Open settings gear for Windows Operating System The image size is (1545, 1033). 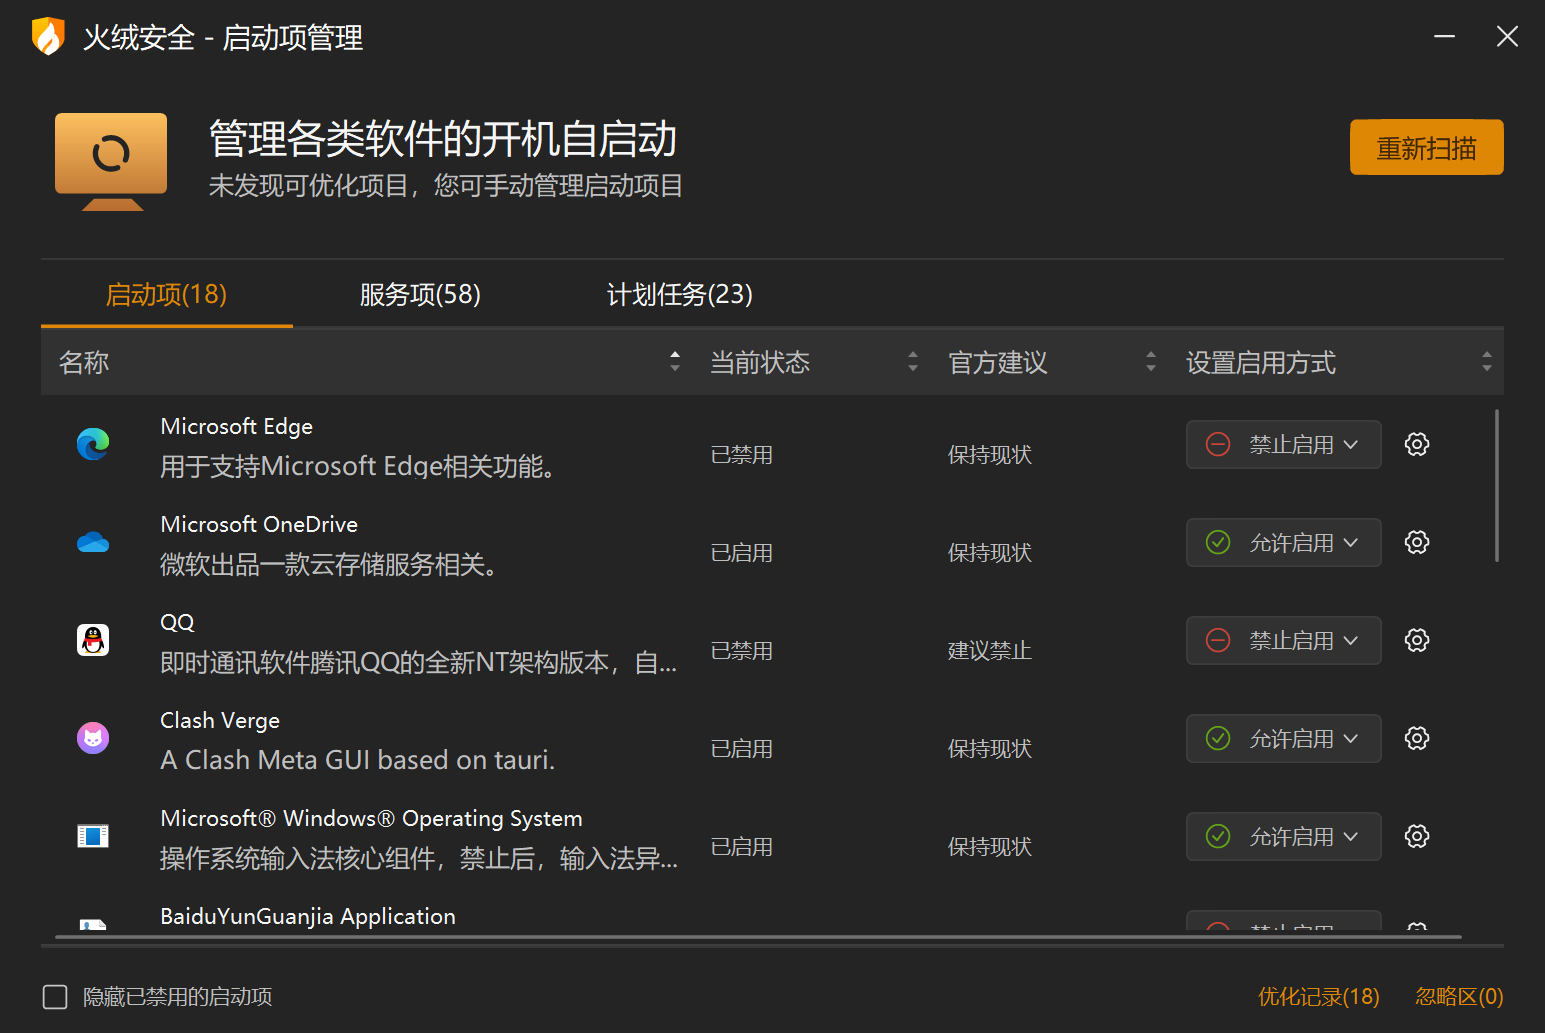click(x=1417, y=836)
